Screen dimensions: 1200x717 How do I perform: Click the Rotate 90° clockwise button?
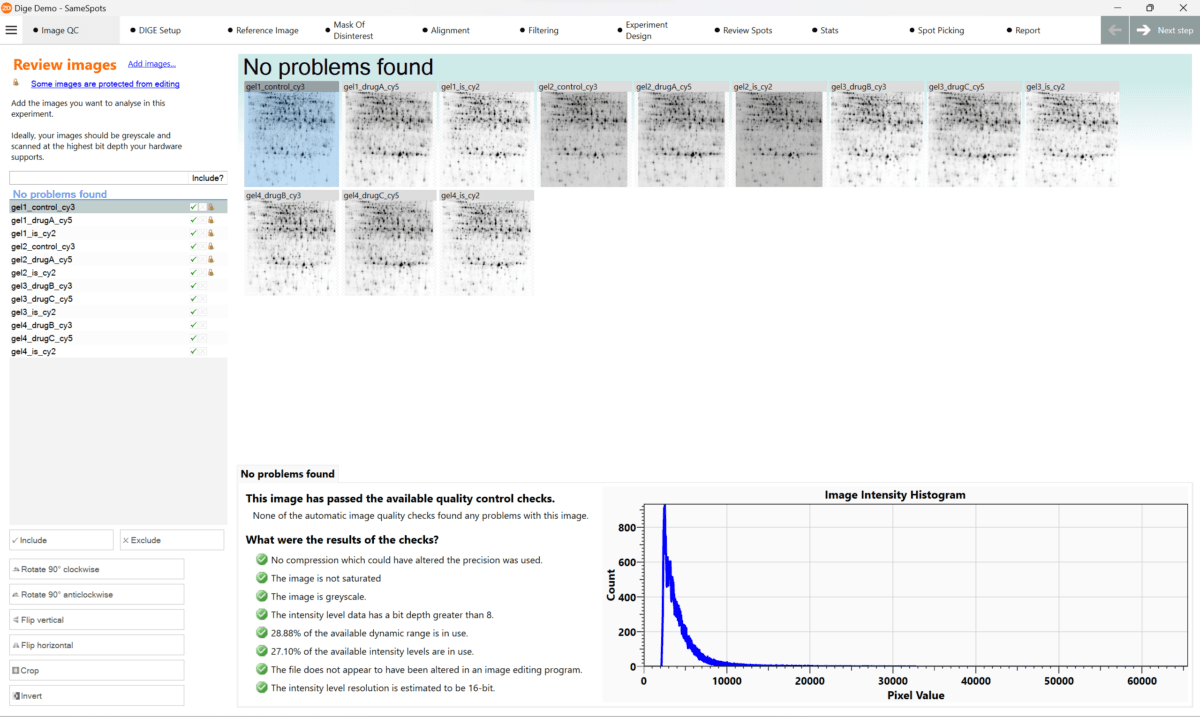pyautogui.click(x=97, y=569)
